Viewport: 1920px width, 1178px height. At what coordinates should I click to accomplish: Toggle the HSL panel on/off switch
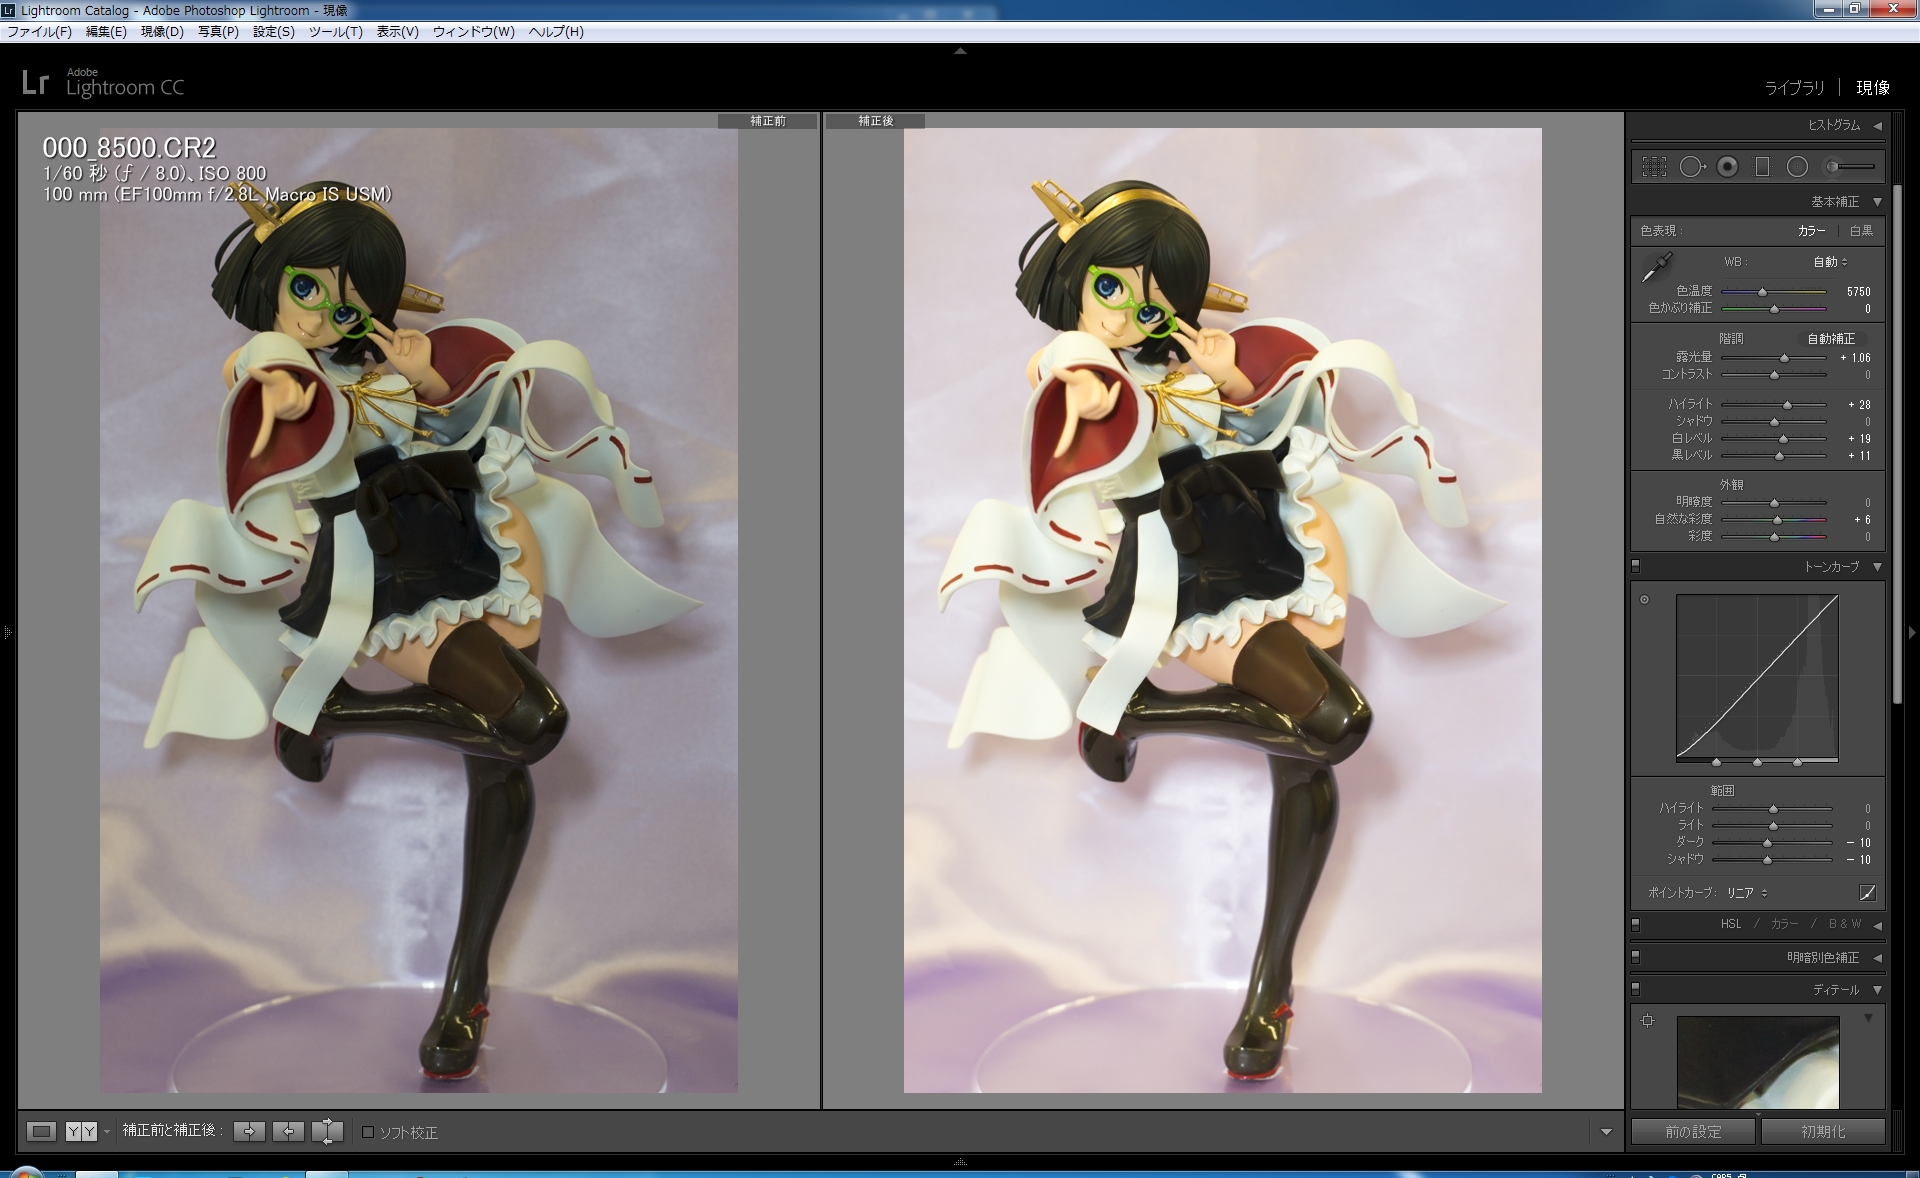(x=1636, y=924)
